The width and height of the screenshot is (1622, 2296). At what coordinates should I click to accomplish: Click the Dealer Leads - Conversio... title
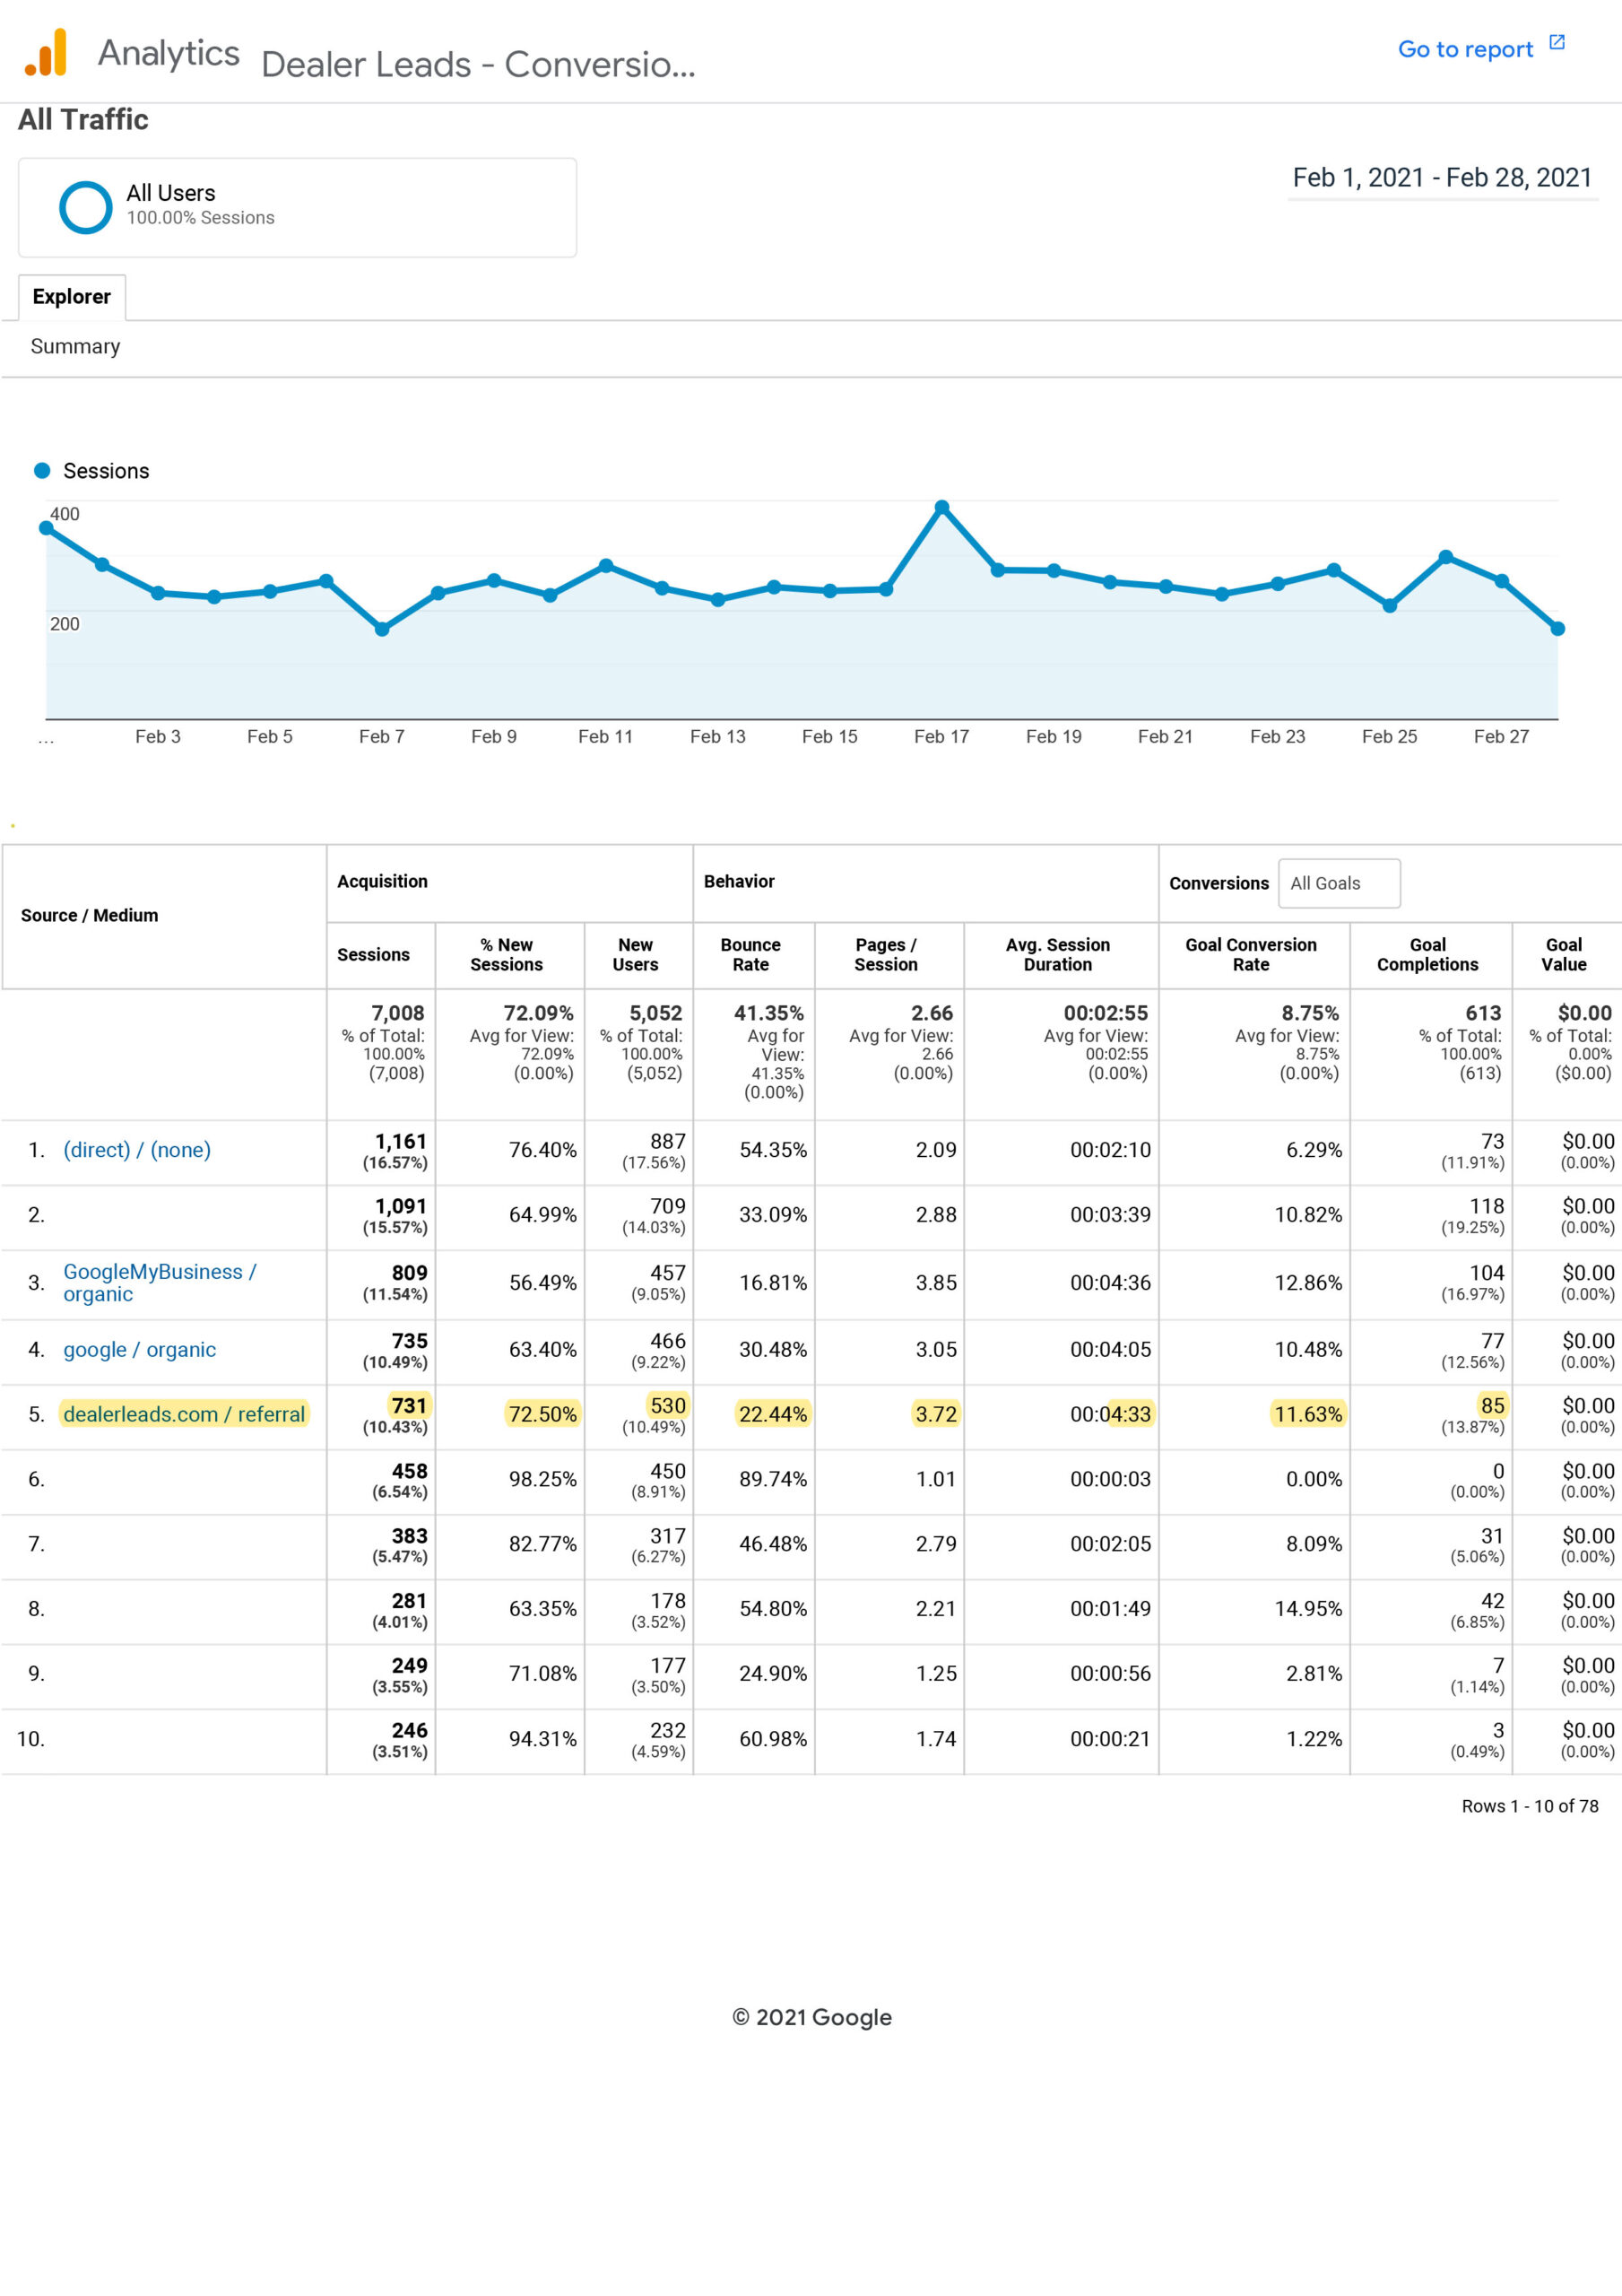pos(478,65)
